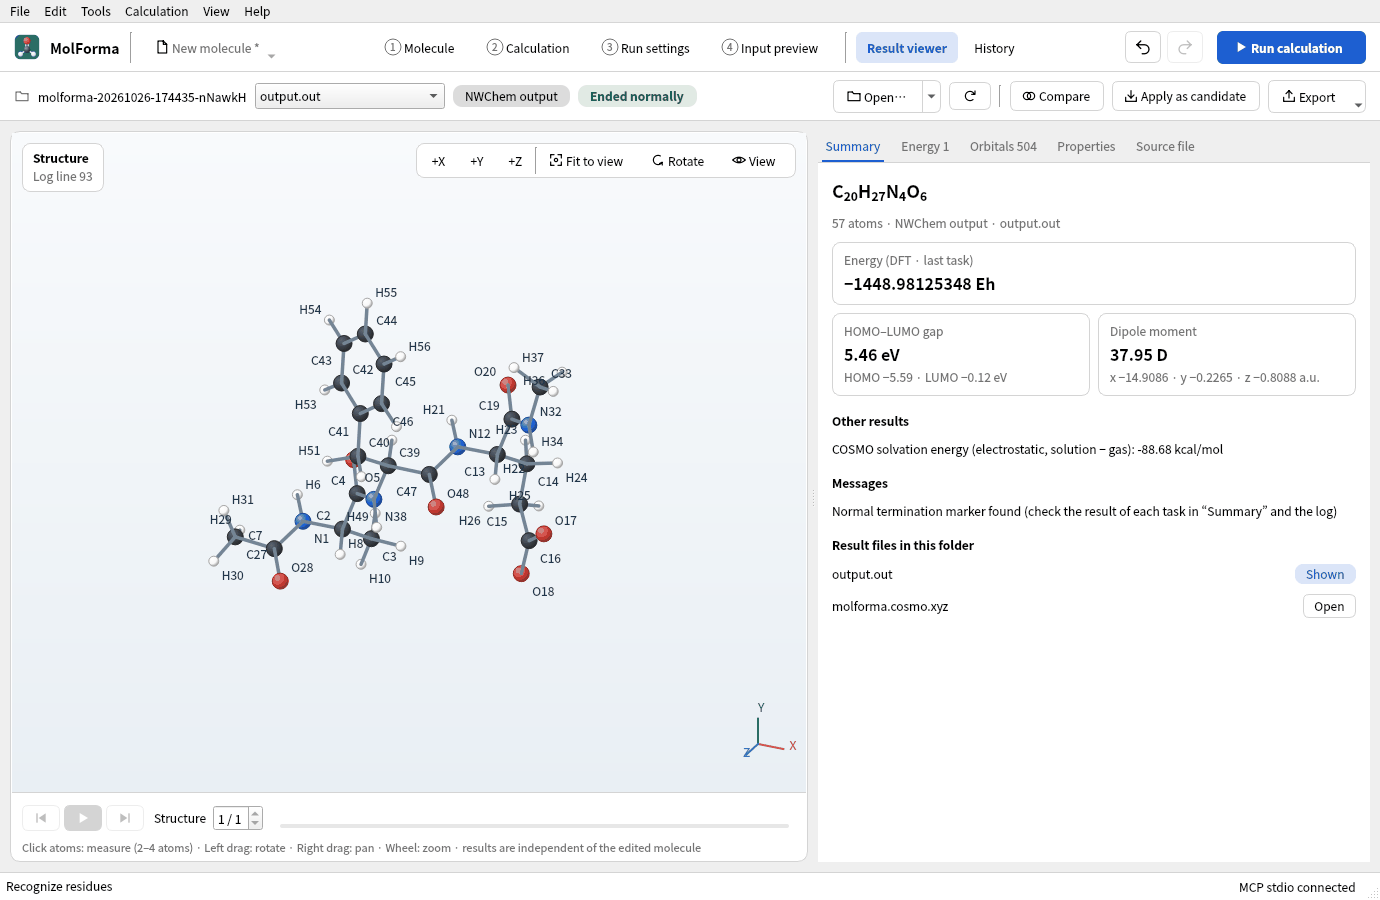Click the Run calculation button
This screenshot has height=900, width=1380.
(x=1291, y=48)
